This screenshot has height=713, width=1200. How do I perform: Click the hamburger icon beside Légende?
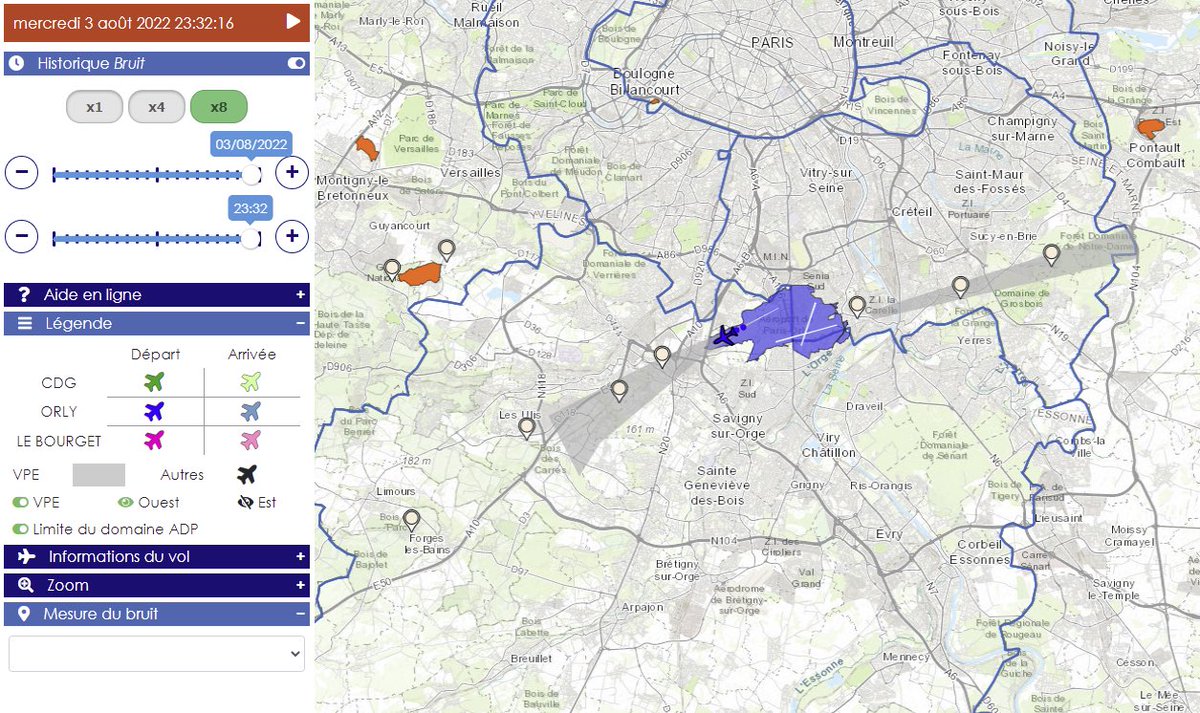(25, 324)
